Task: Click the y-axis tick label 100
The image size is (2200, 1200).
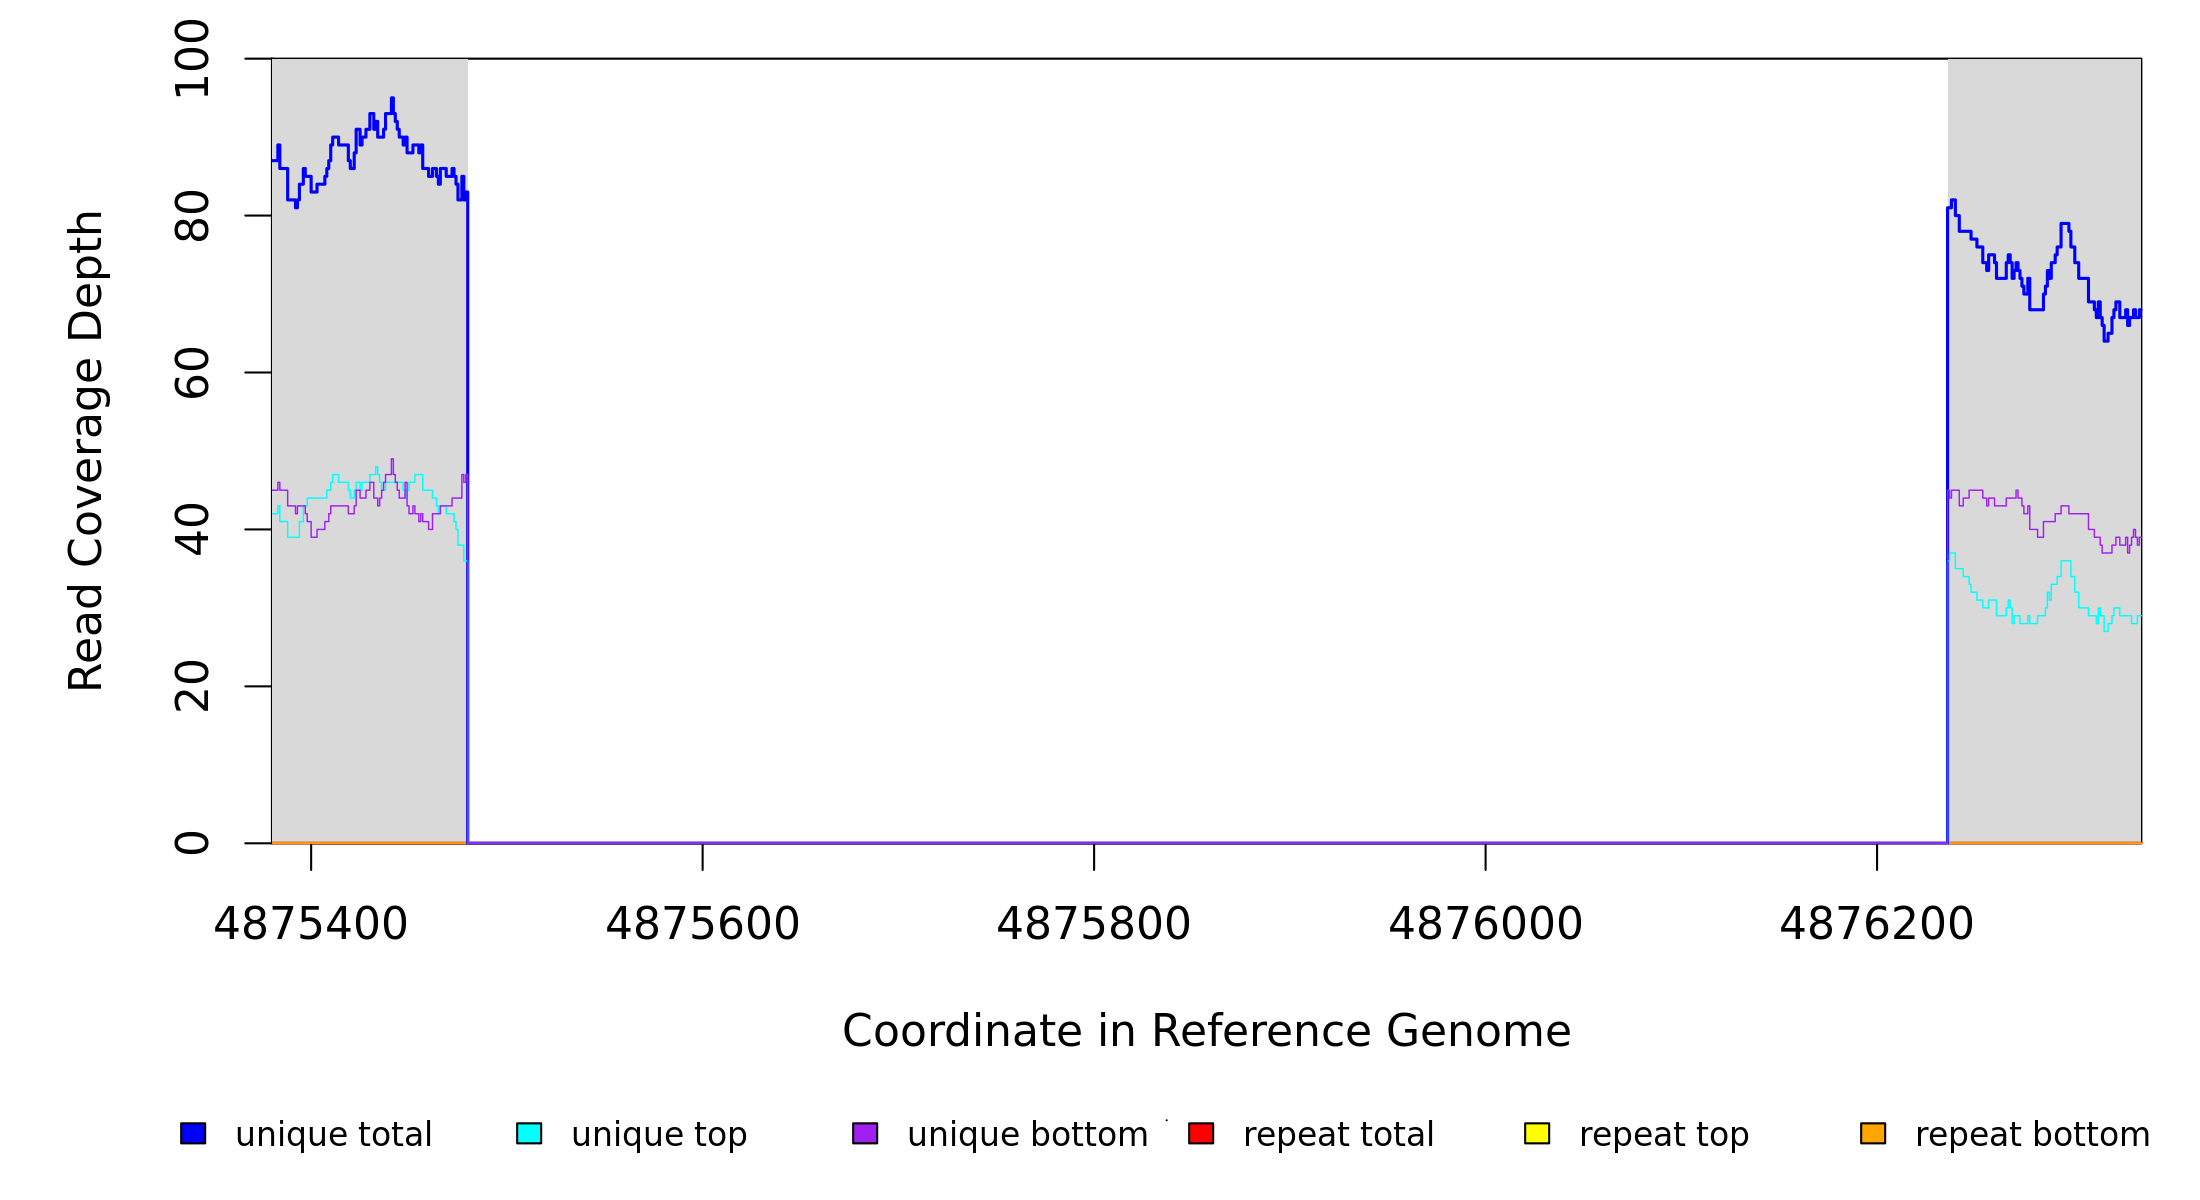Action: (192, 59)
